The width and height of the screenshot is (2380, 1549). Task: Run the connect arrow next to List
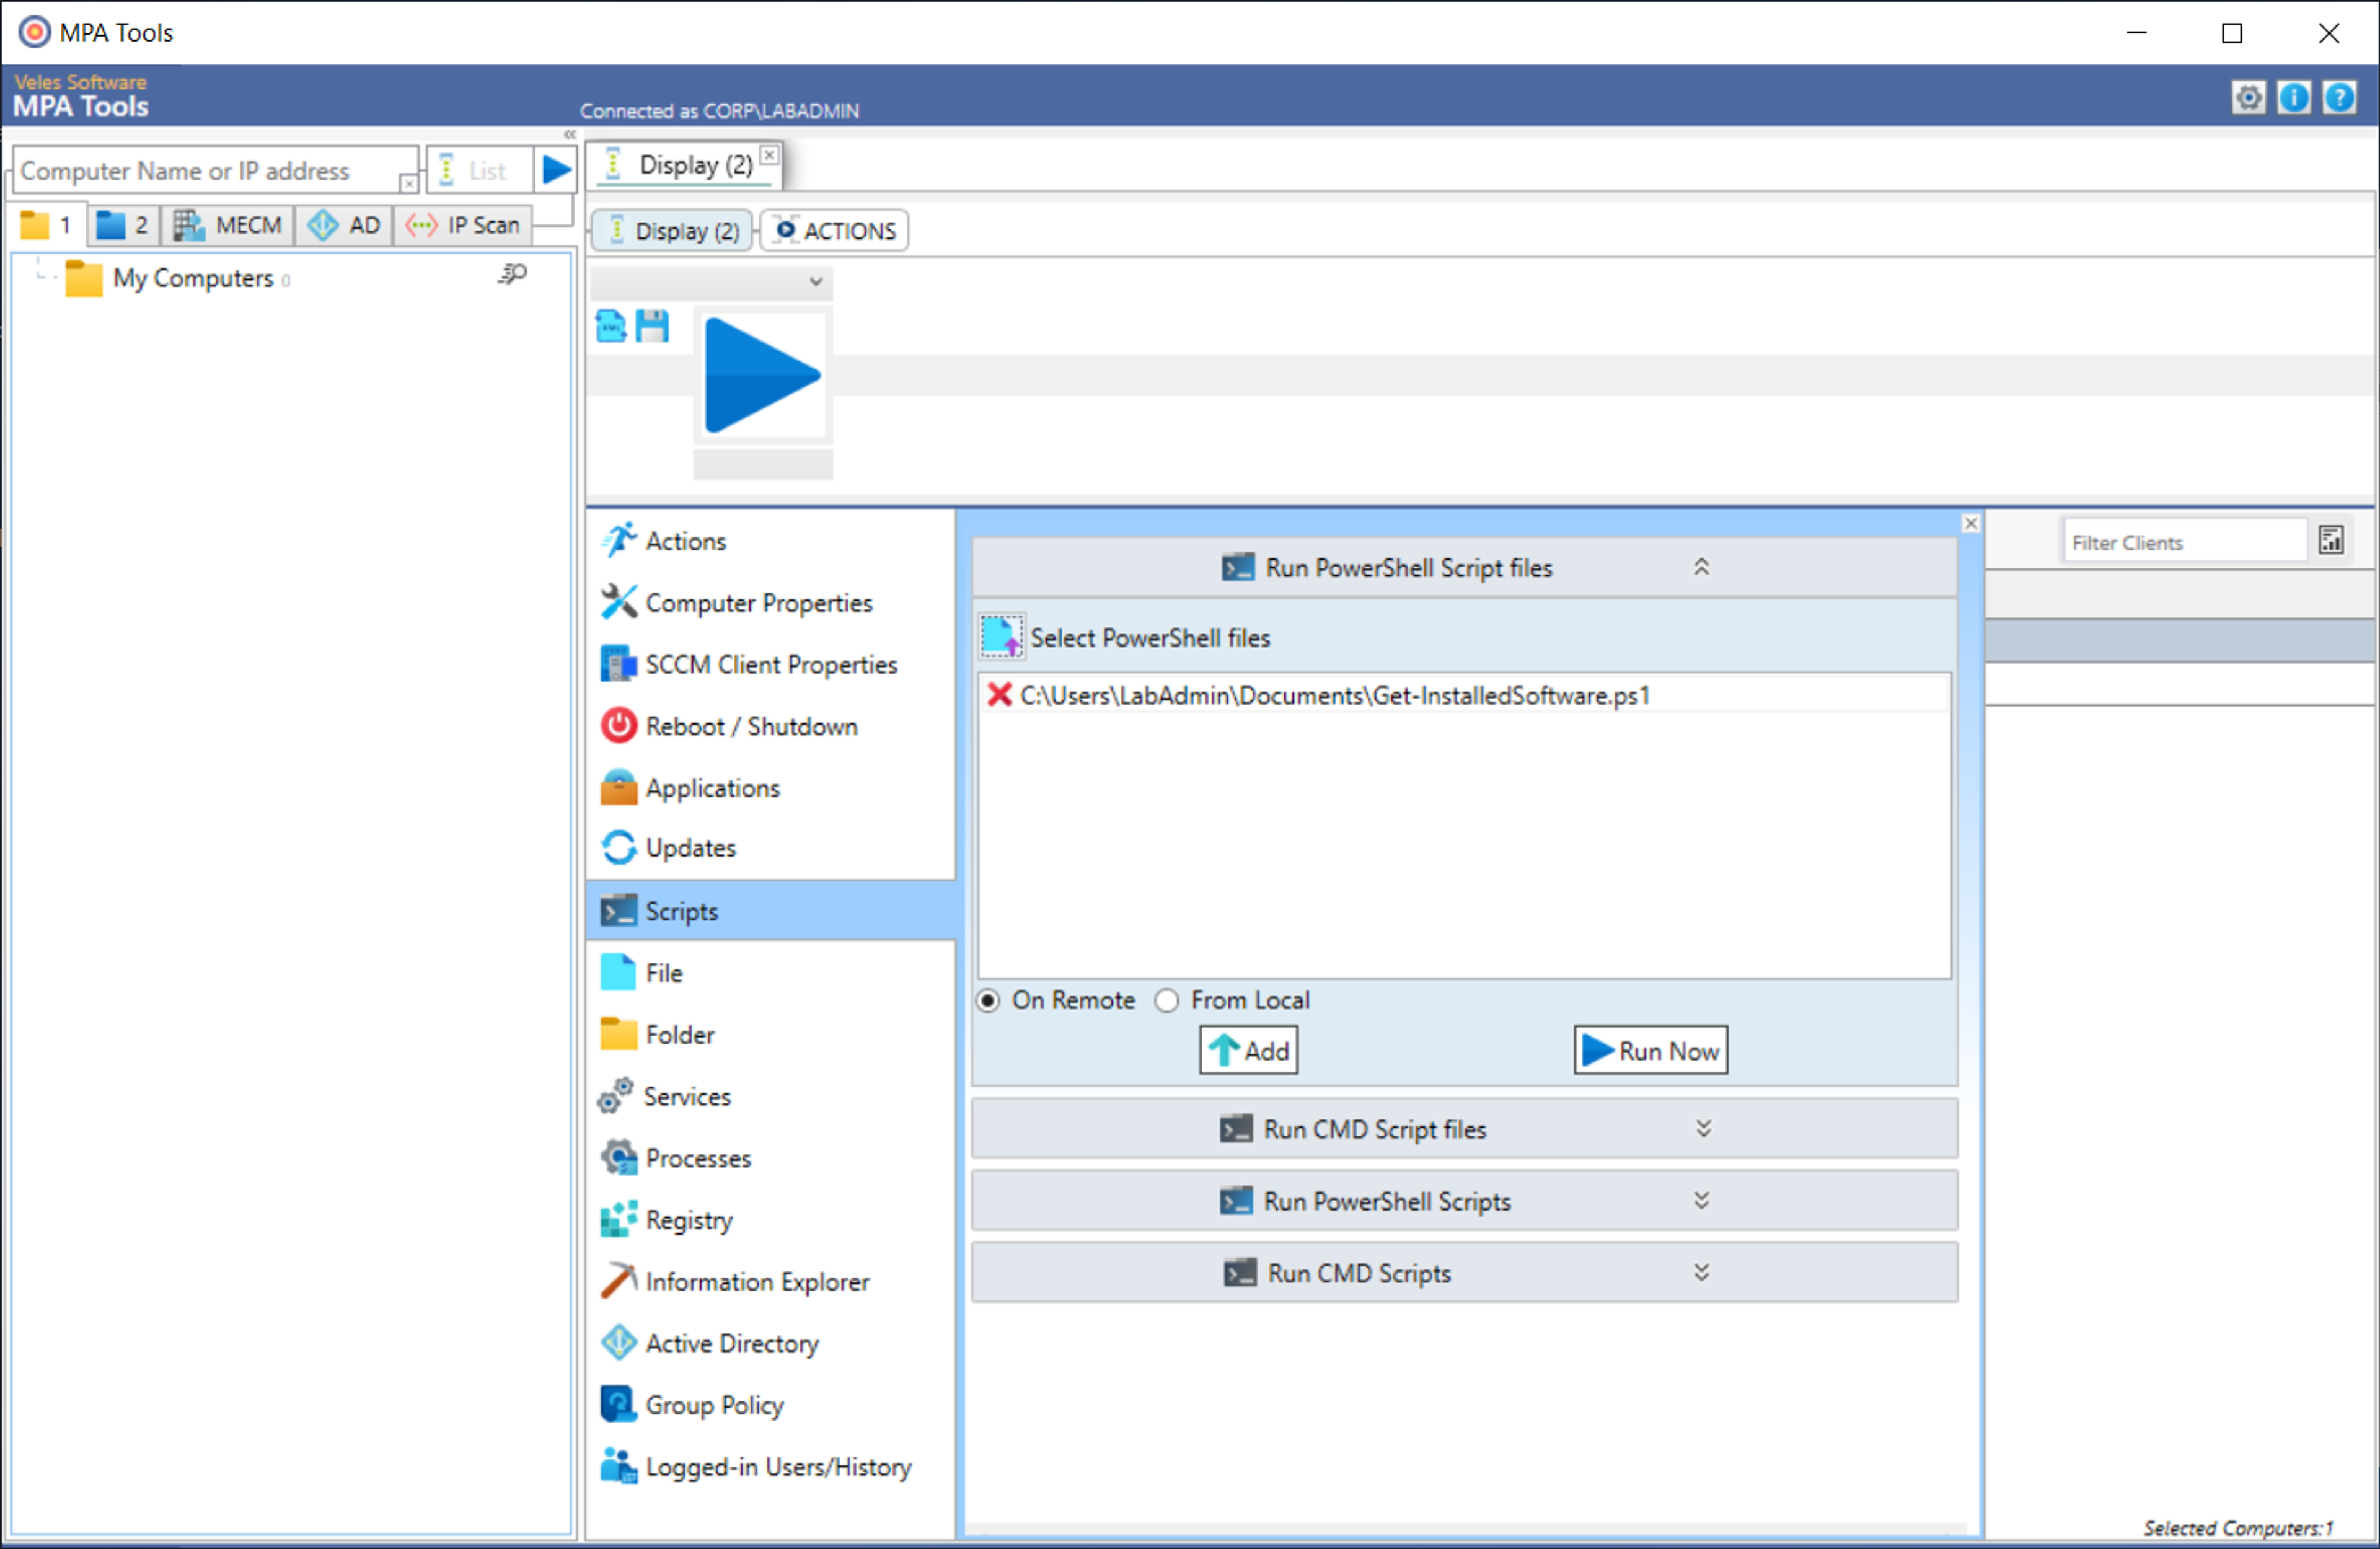tap(555, 170)
